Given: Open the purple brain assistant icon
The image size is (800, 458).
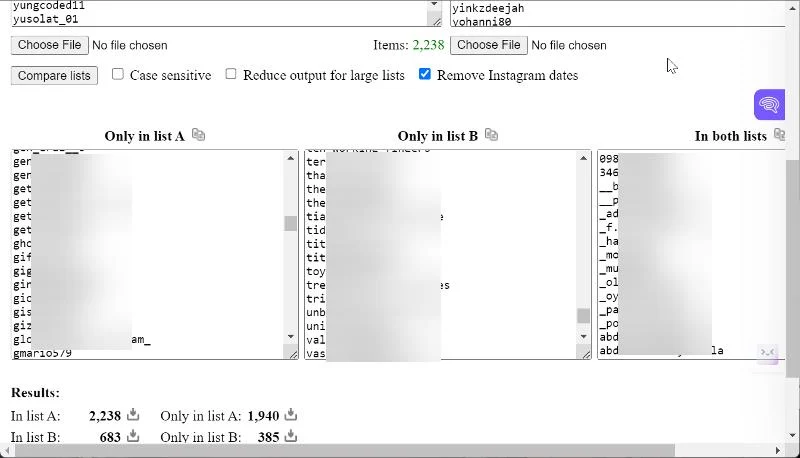Looking at the screenshot, I should 769,105.
